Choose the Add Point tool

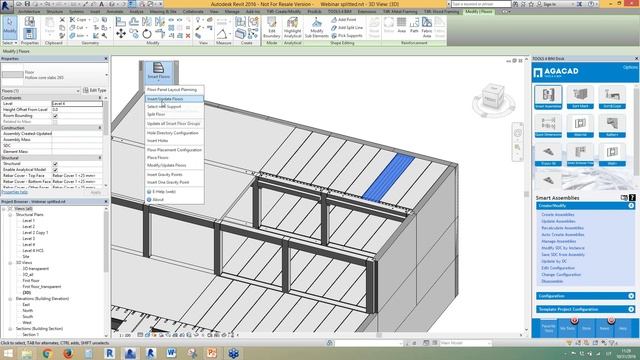[344, 20]
